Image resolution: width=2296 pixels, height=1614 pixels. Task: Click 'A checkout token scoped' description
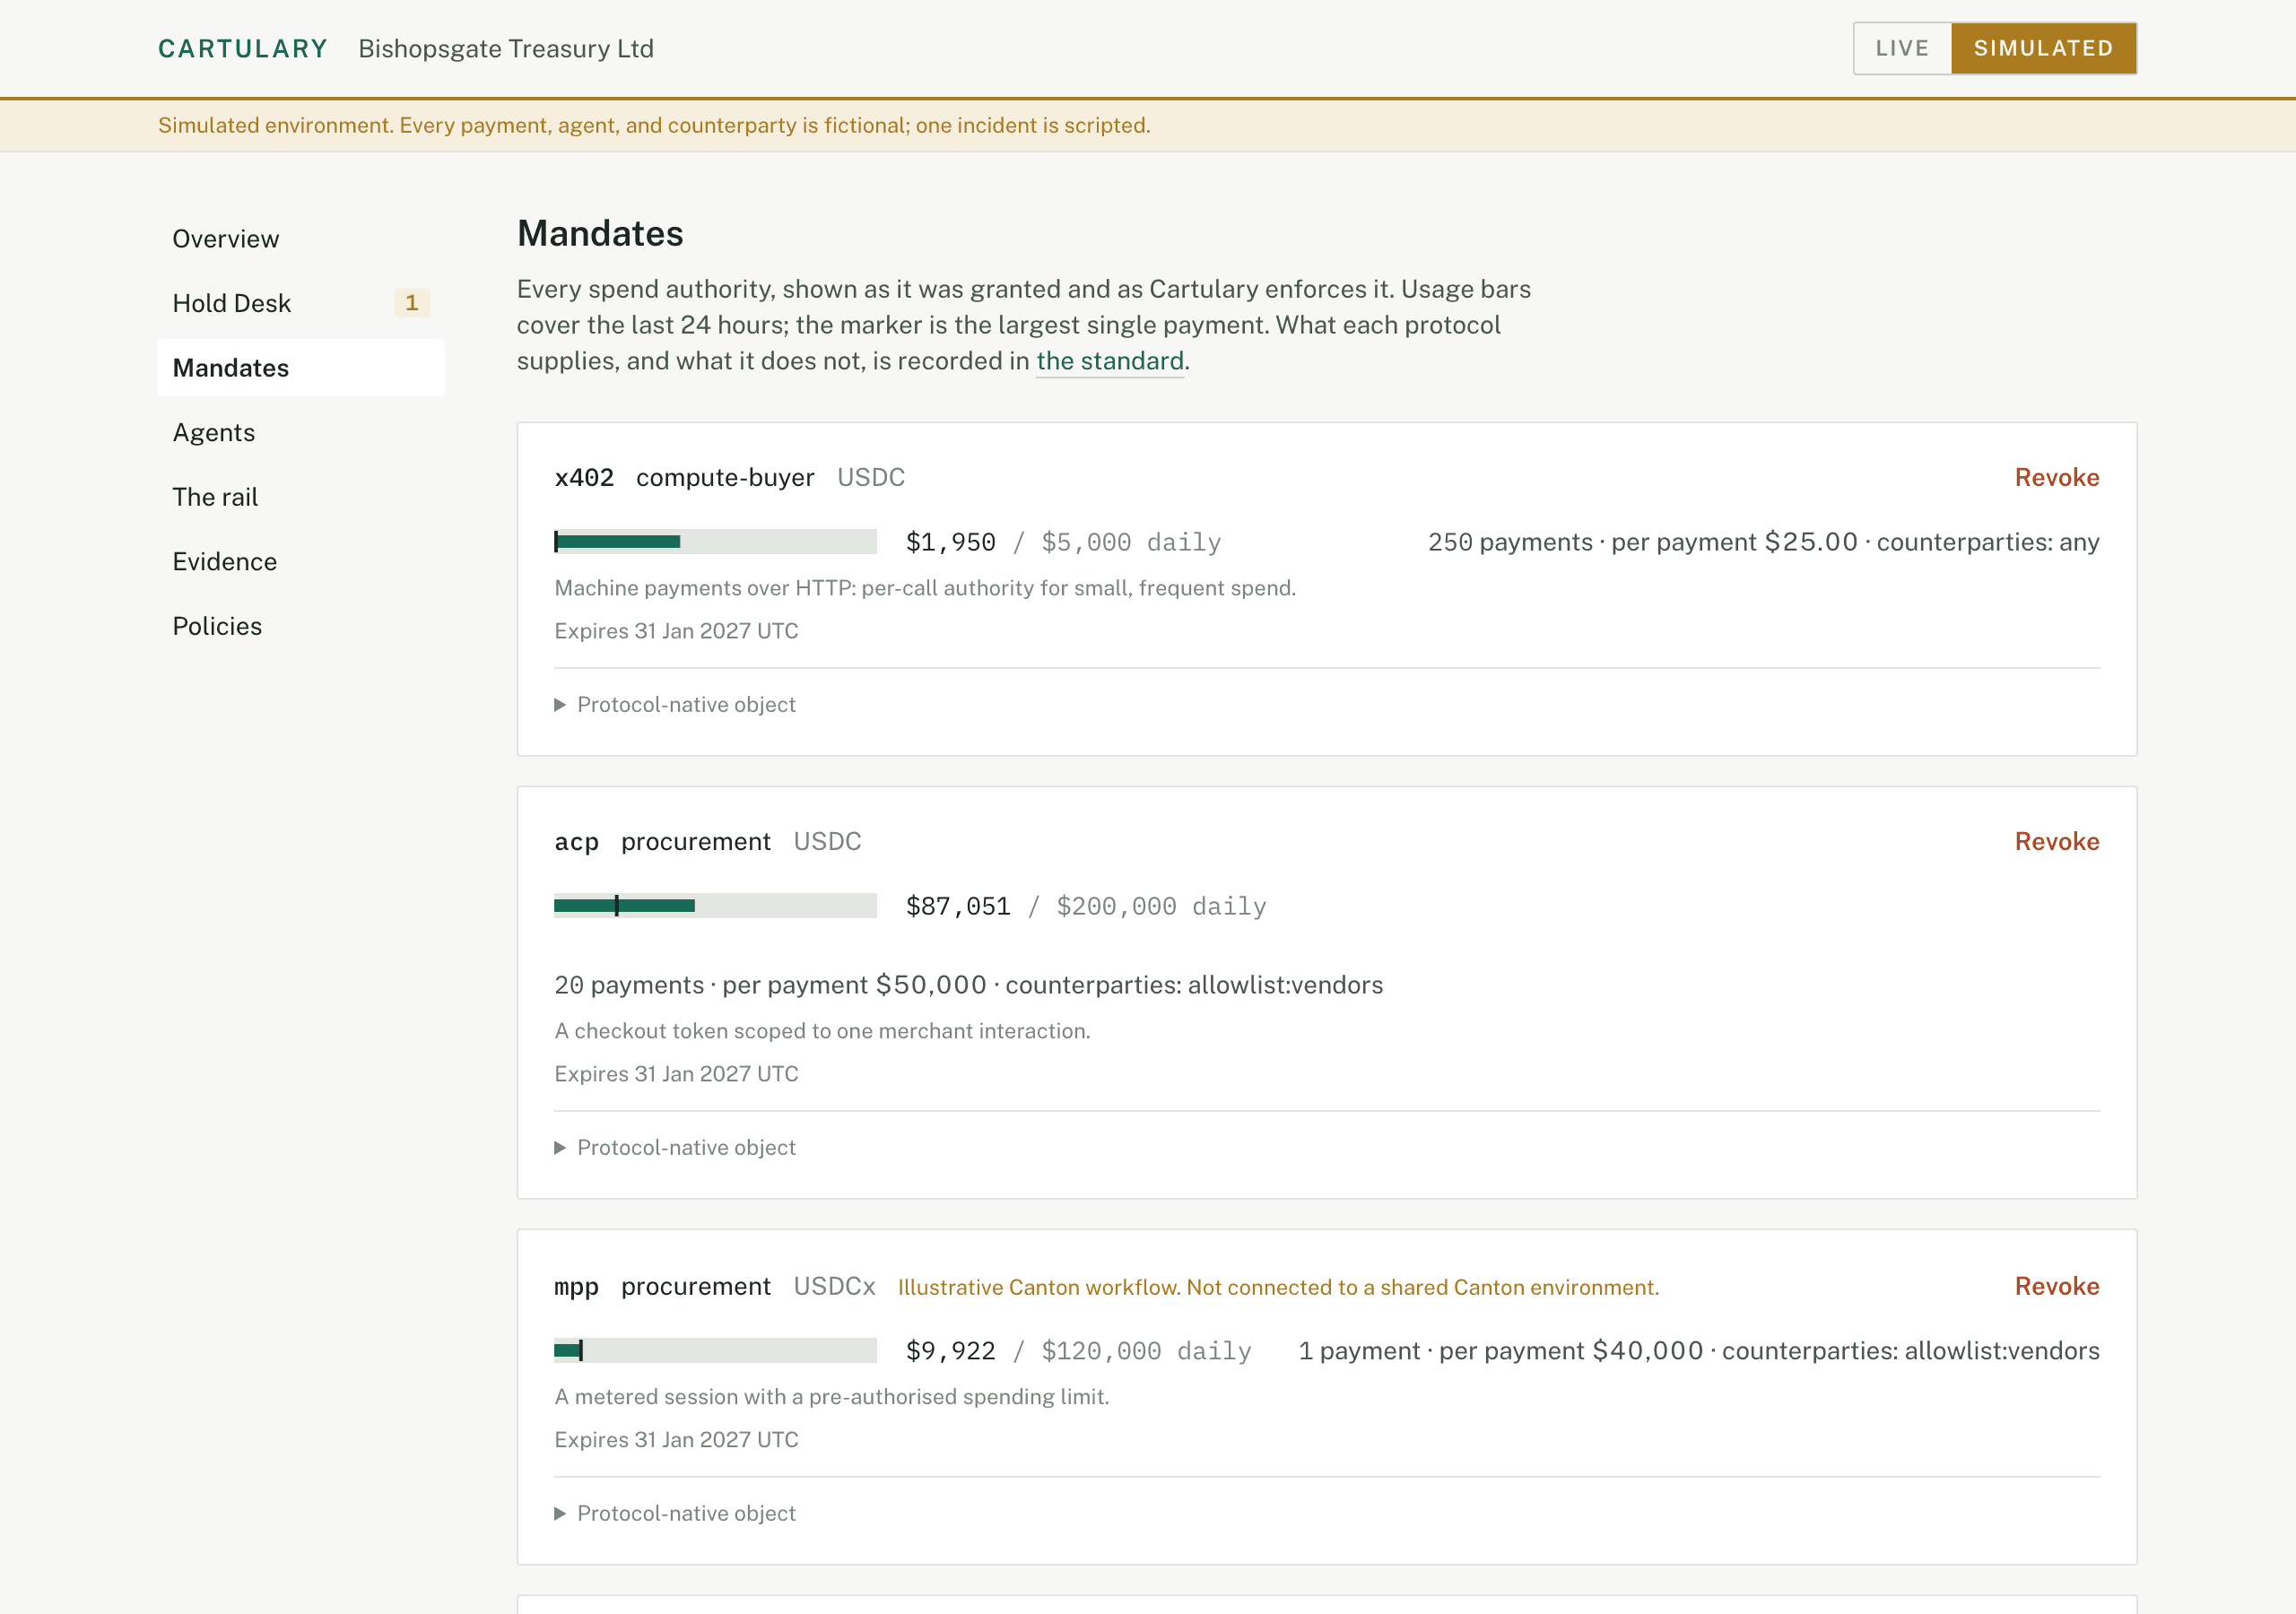pyautogui.click(x=822, y=1031)
